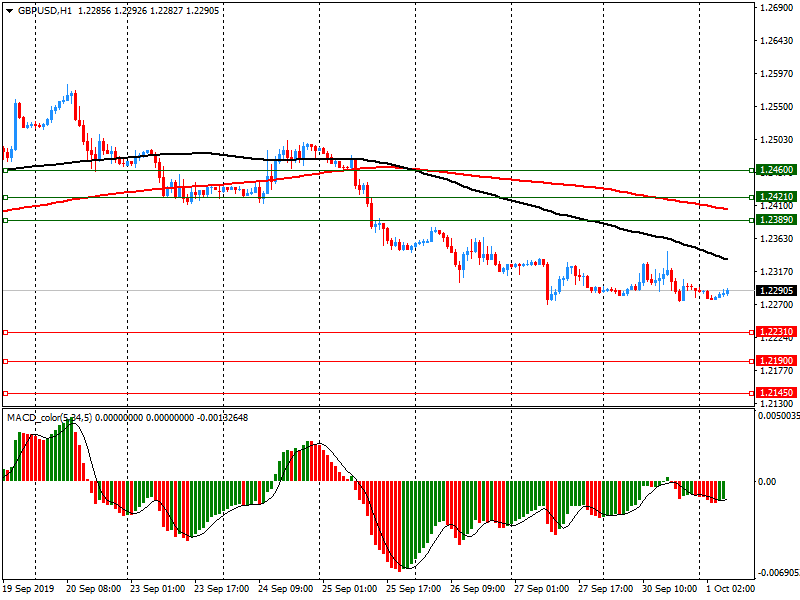
Task: Click the 1.25970 price scale value
Action: coord(777,74)
